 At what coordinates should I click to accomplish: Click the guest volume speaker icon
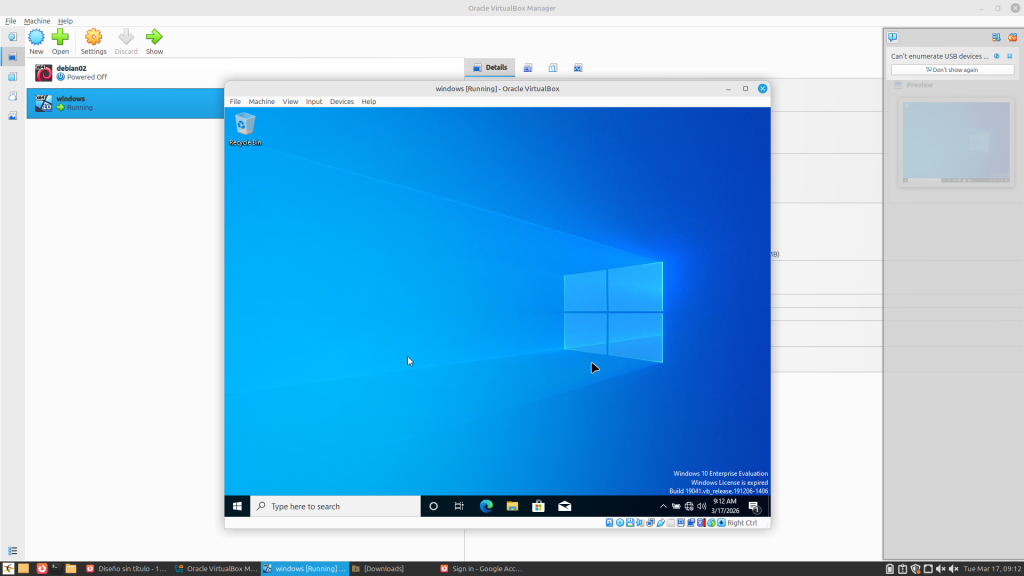tap(701, 506)
